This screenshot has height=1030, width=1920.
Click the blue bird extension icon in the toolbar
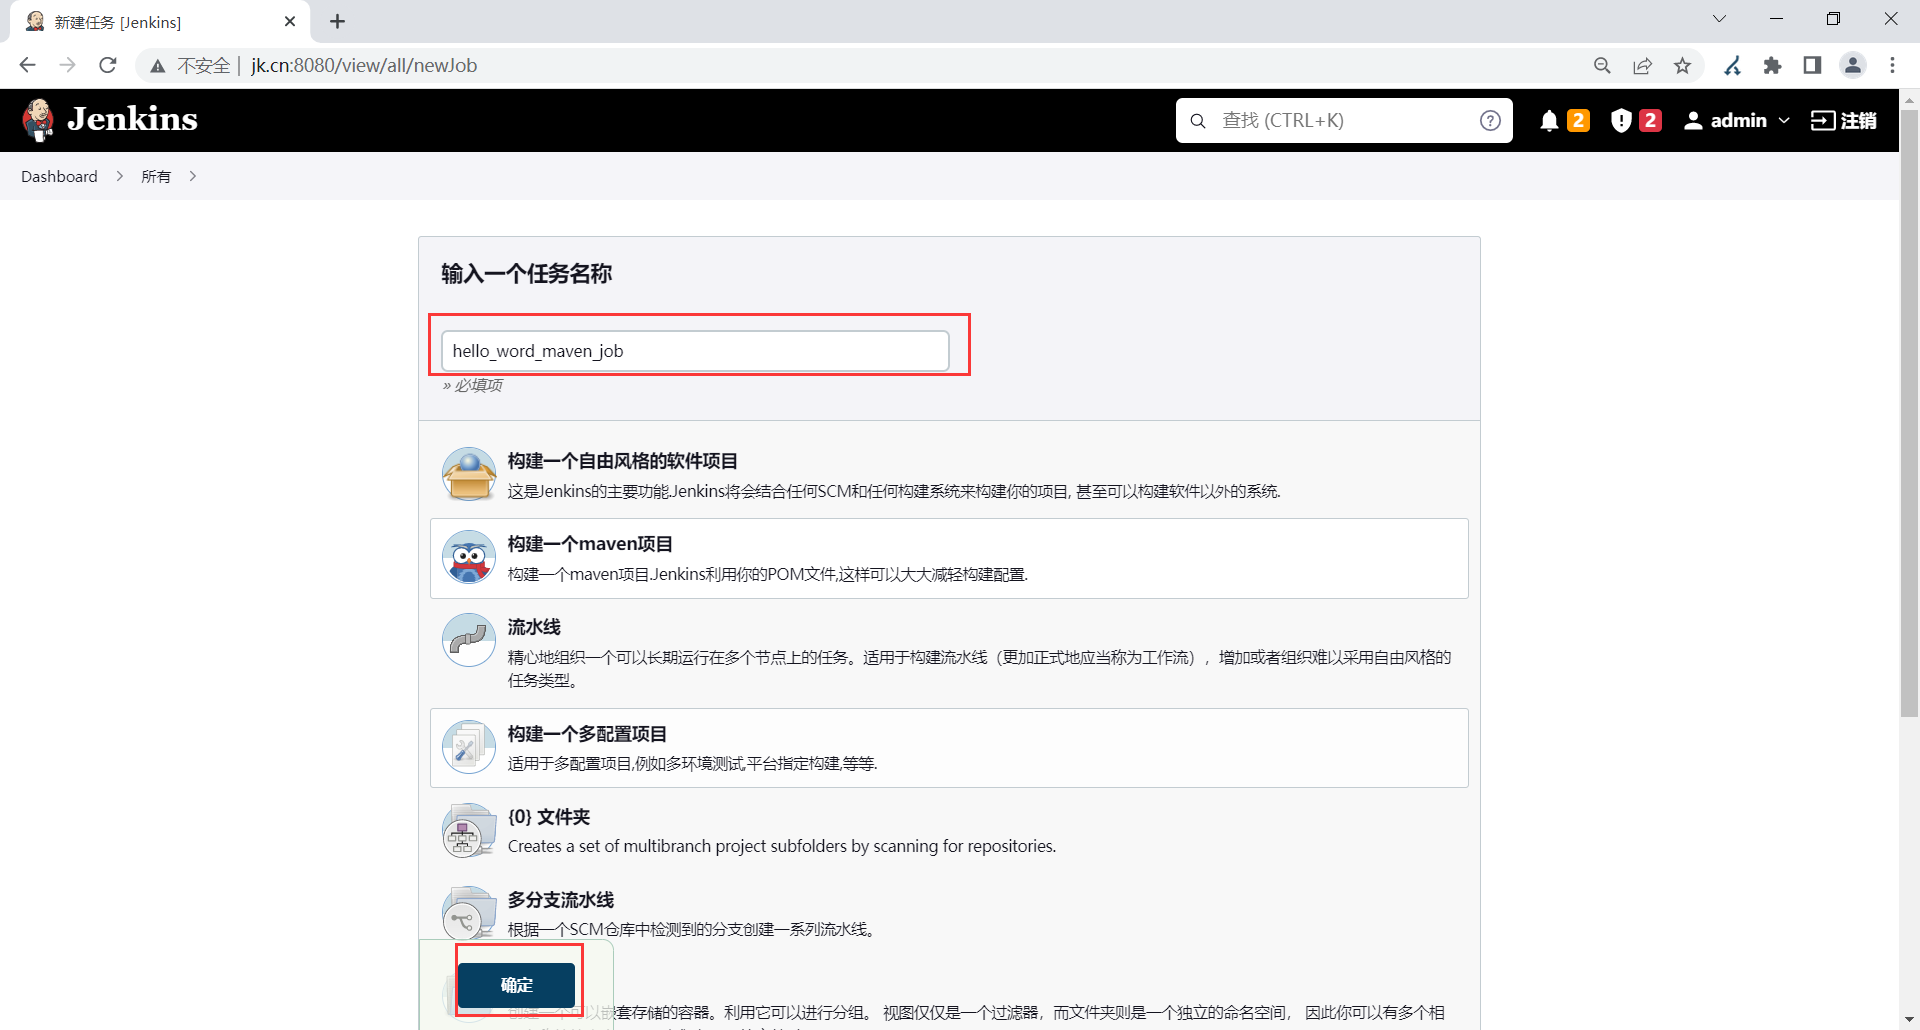(1732, 65)
